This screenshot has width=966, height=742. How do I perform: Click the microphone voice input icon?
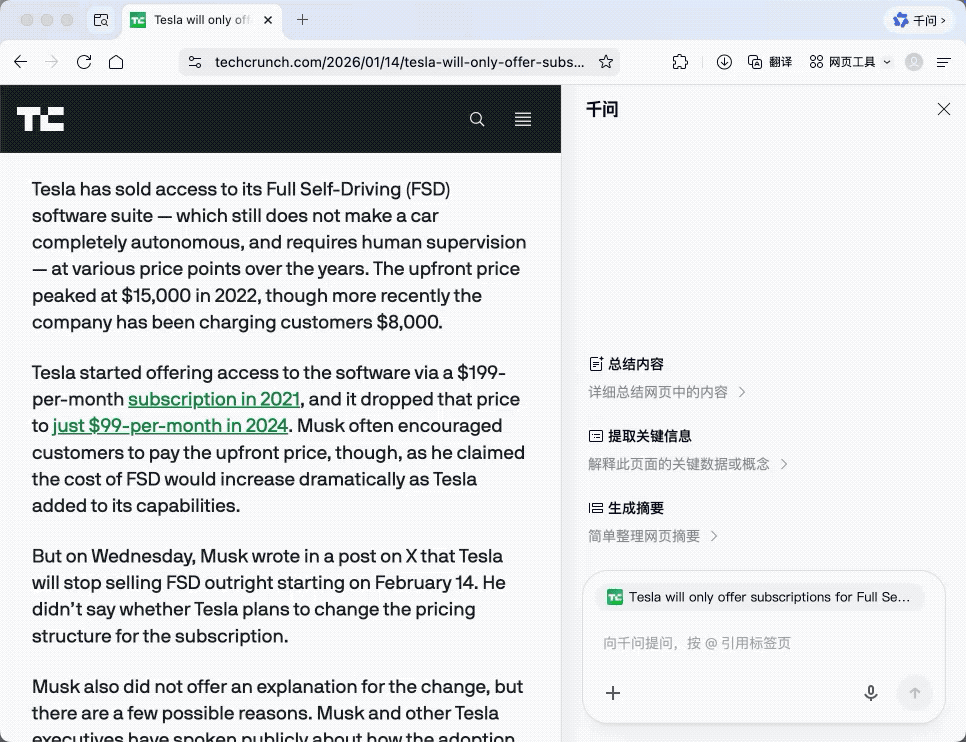[871, 693]
